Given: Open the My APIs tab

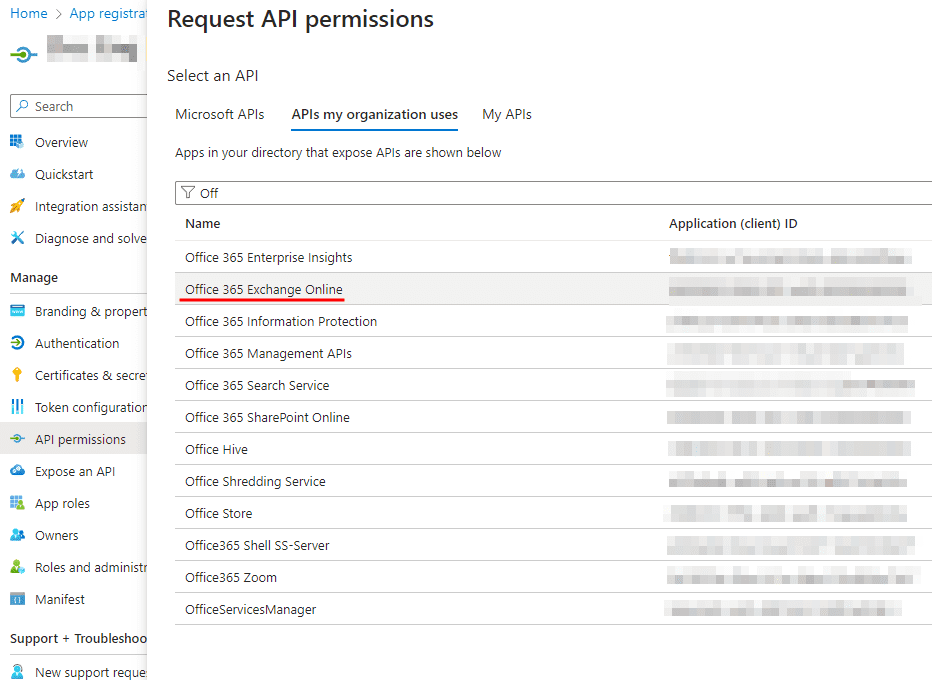Looking at the screenshot, I should (506, 114).
